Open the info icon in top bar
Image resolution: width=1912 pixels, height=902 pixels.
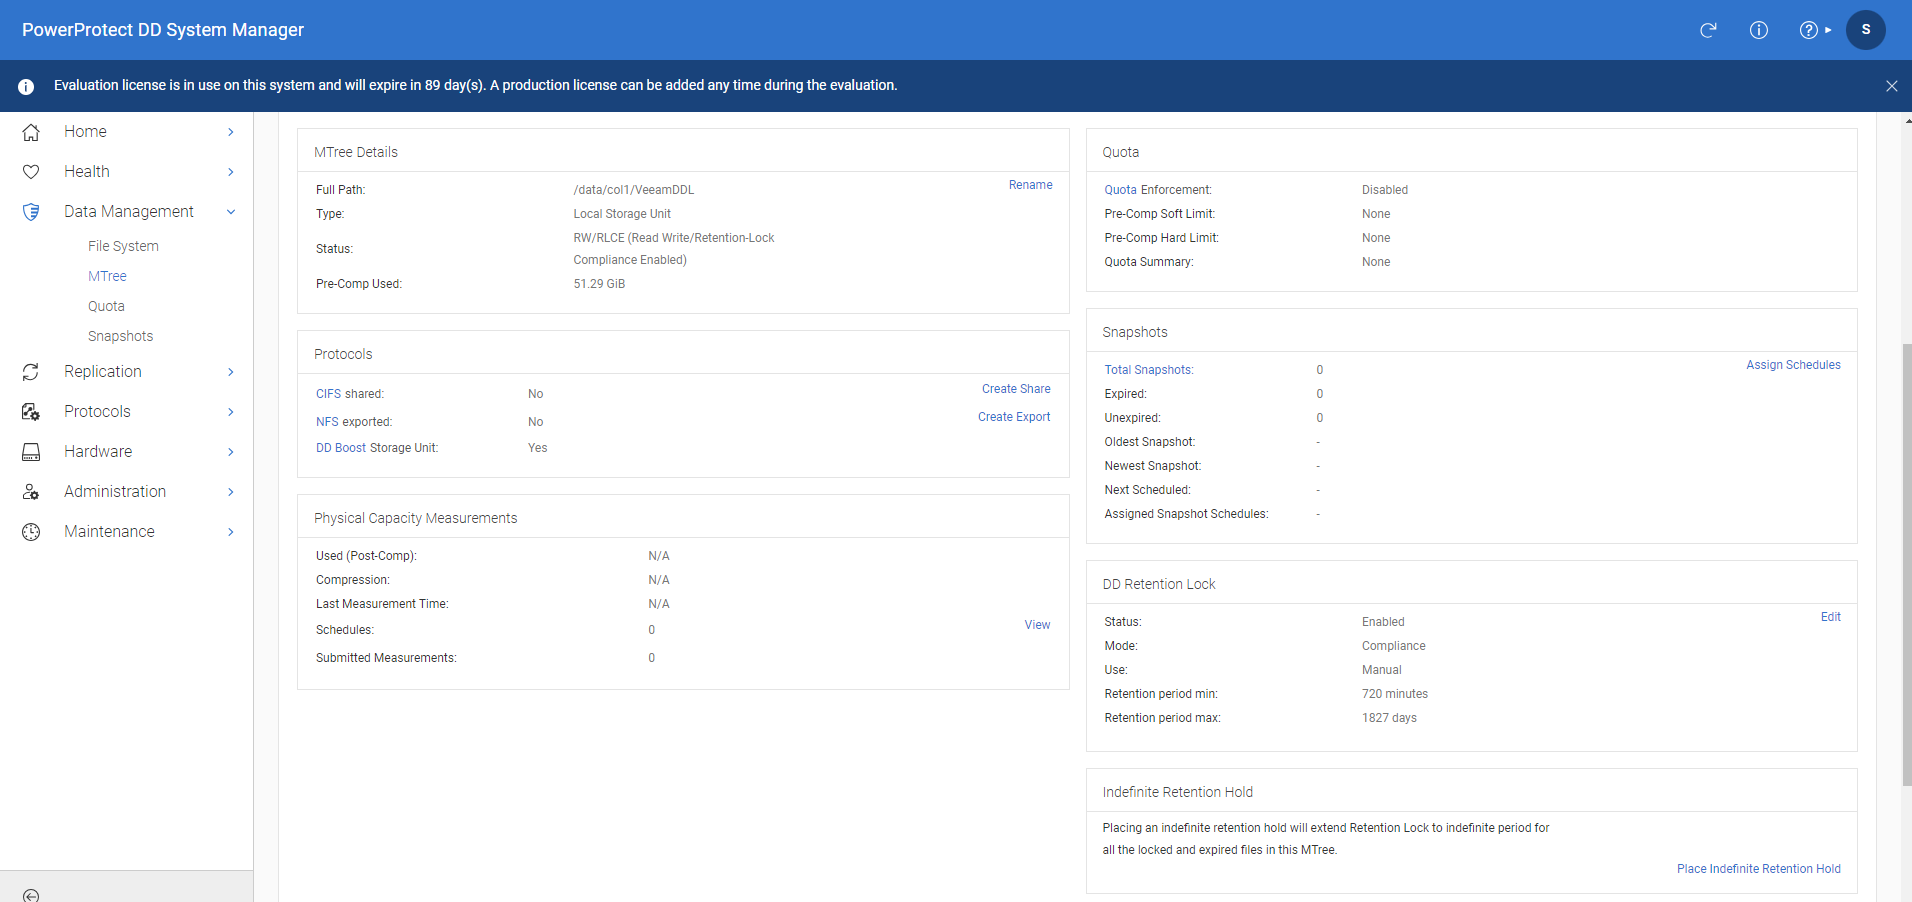pos(1758,30)
